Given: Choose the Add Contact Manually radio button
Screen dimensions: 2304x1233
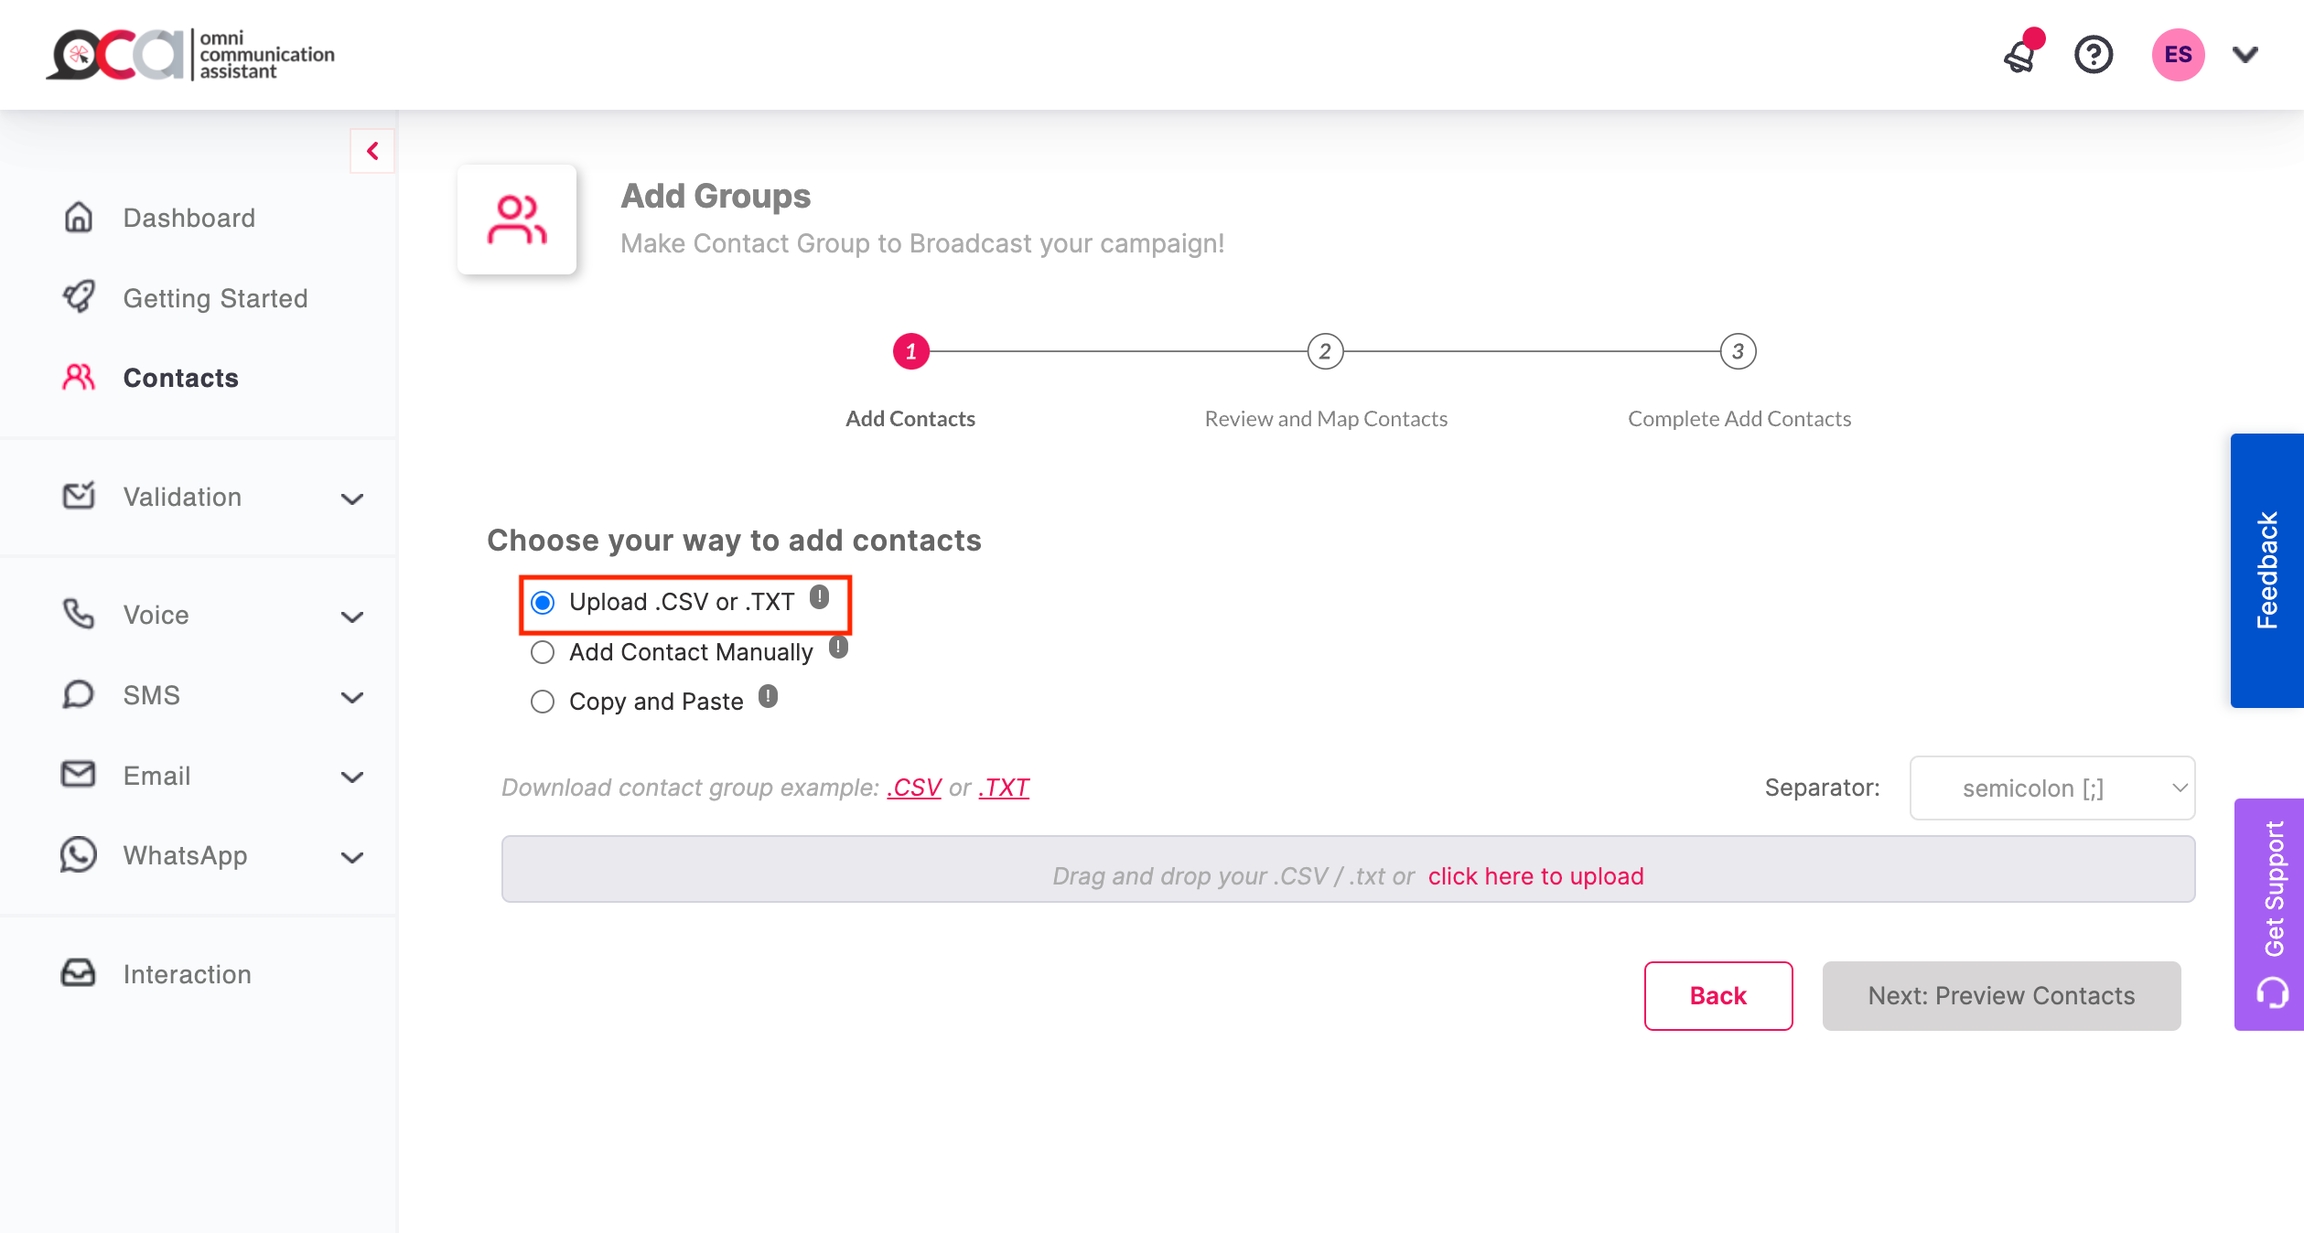Looking at the screenshot, I should 543,653.
